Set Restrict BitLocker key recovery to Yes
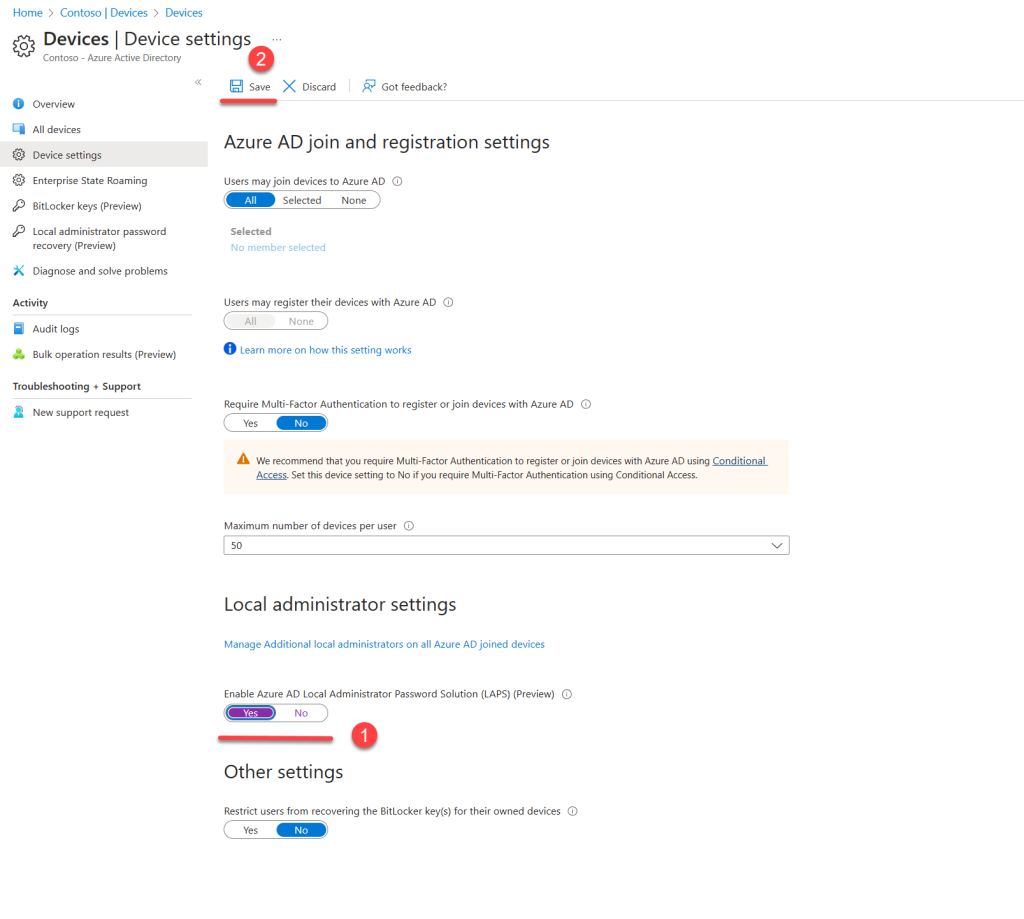The width and height of the screenshot is (1024, 919). pyautogui.click(x=248, y=829)
